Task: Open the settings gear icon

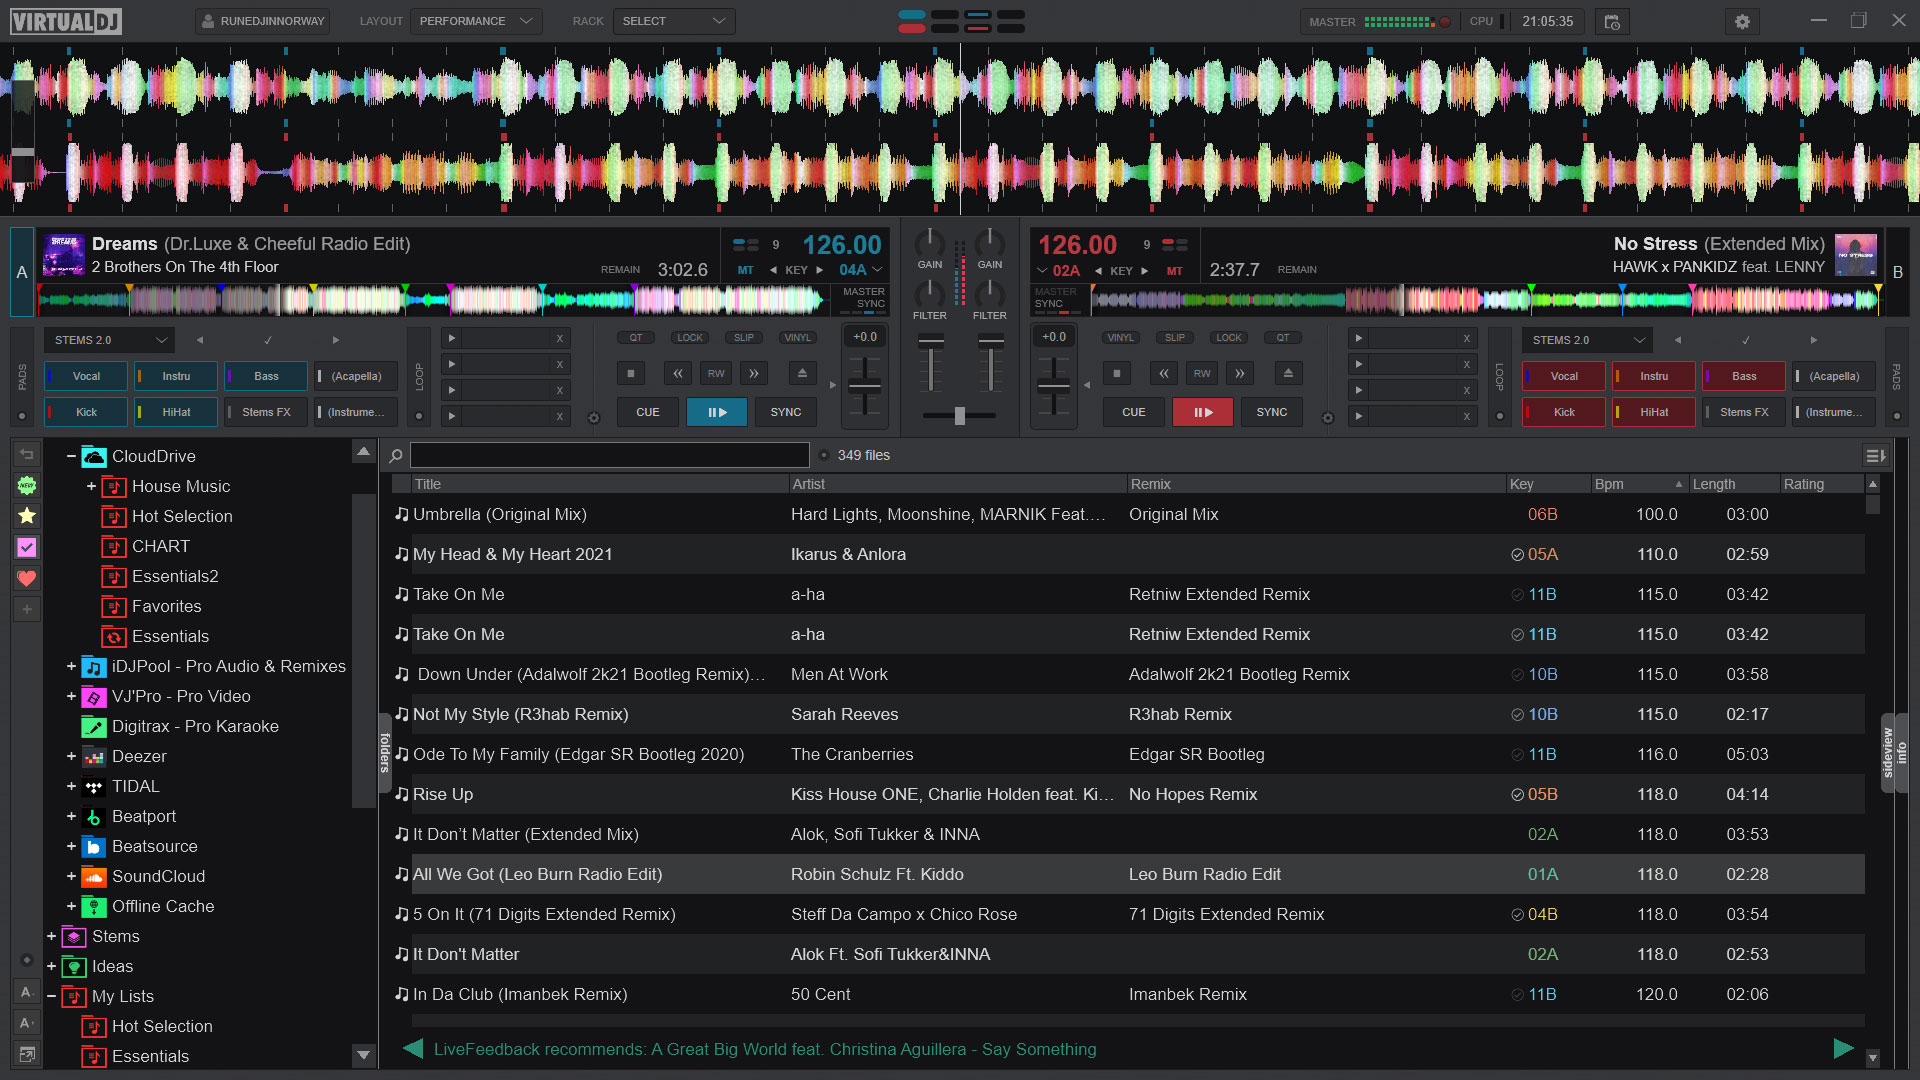Action: click(x=1742, y=21)
